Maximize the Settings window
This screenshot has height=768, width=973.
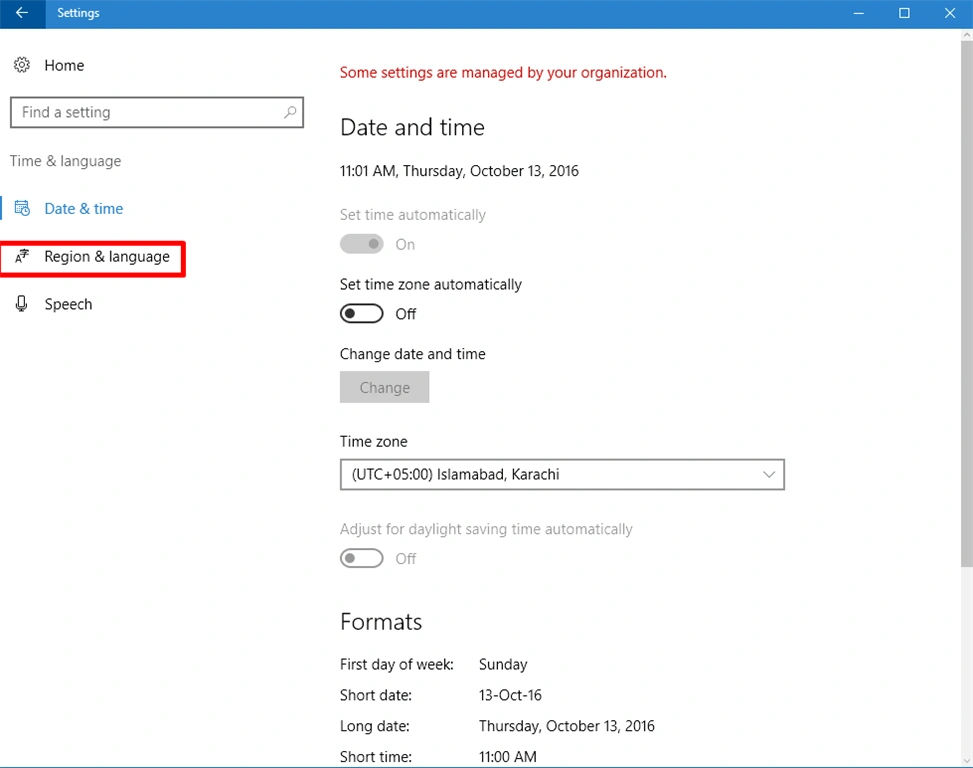pyautogui.click(x=904, y=13)
